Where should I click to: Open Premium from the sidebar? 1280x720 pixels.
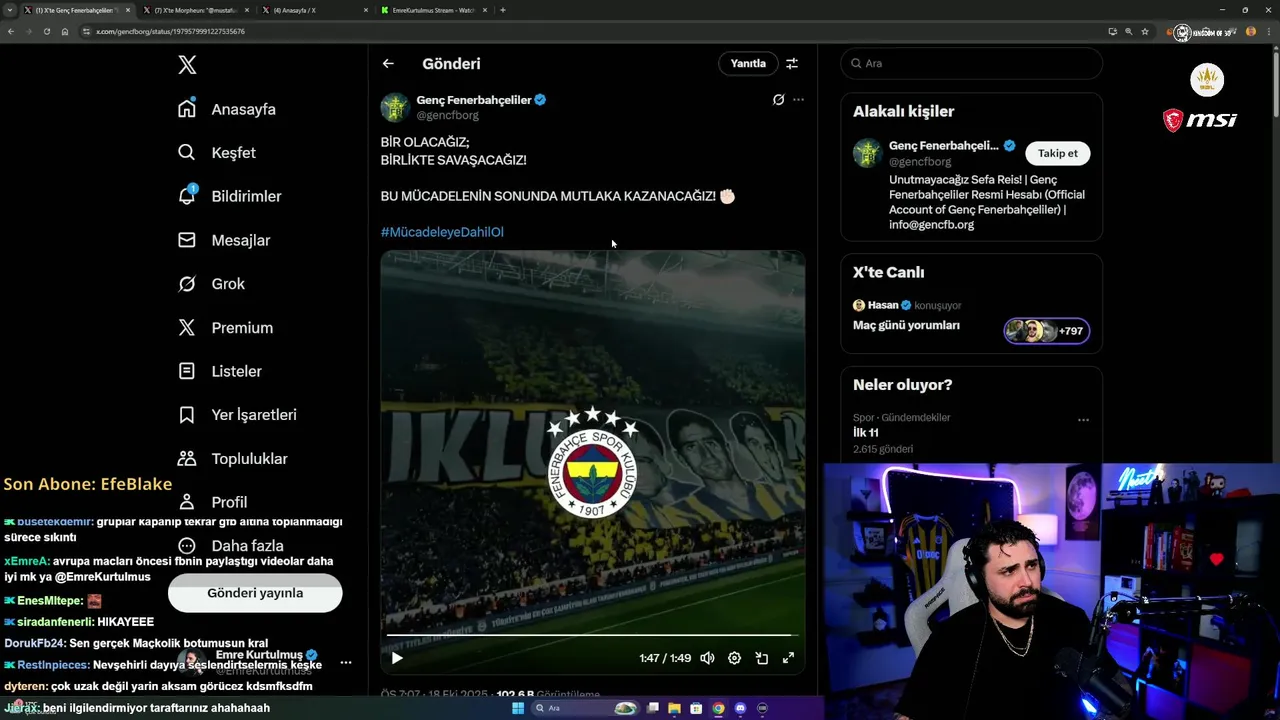[x=225, y=328]
